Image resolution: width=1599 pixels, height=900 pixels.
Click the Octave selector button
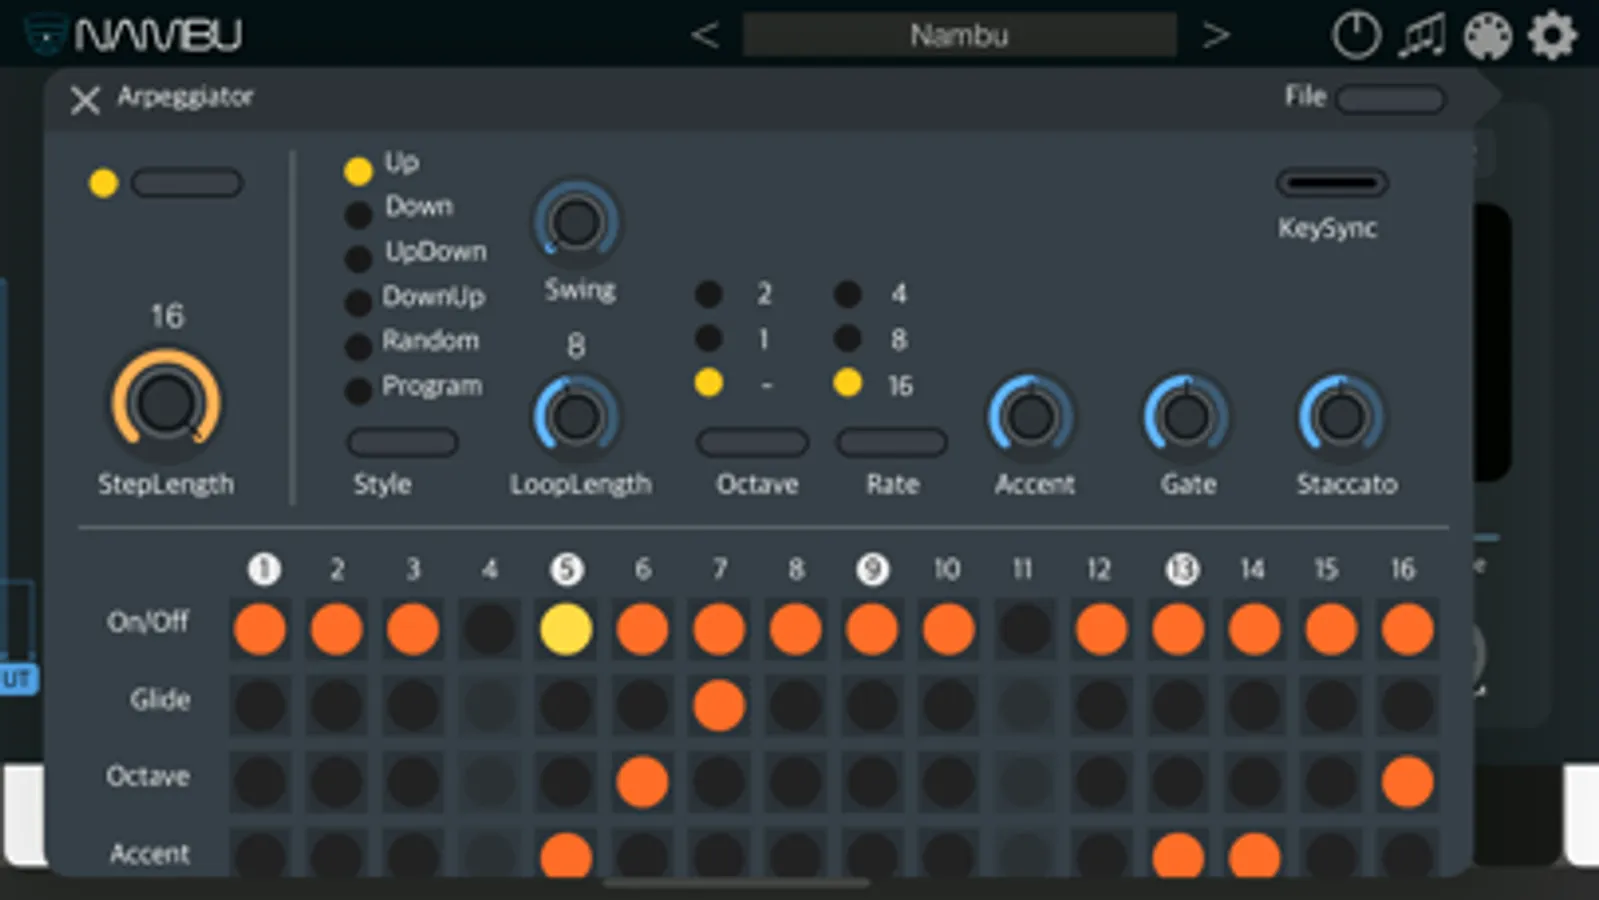pyautogui.click(x=752, y=442)
